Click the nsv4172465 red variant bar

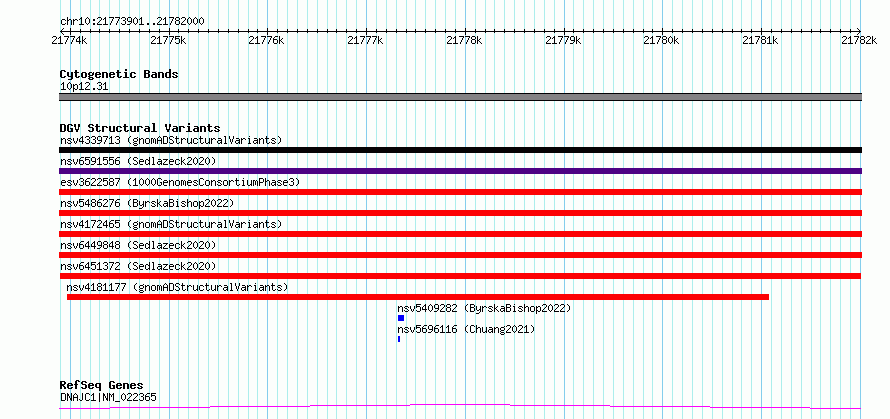point(460,234)
